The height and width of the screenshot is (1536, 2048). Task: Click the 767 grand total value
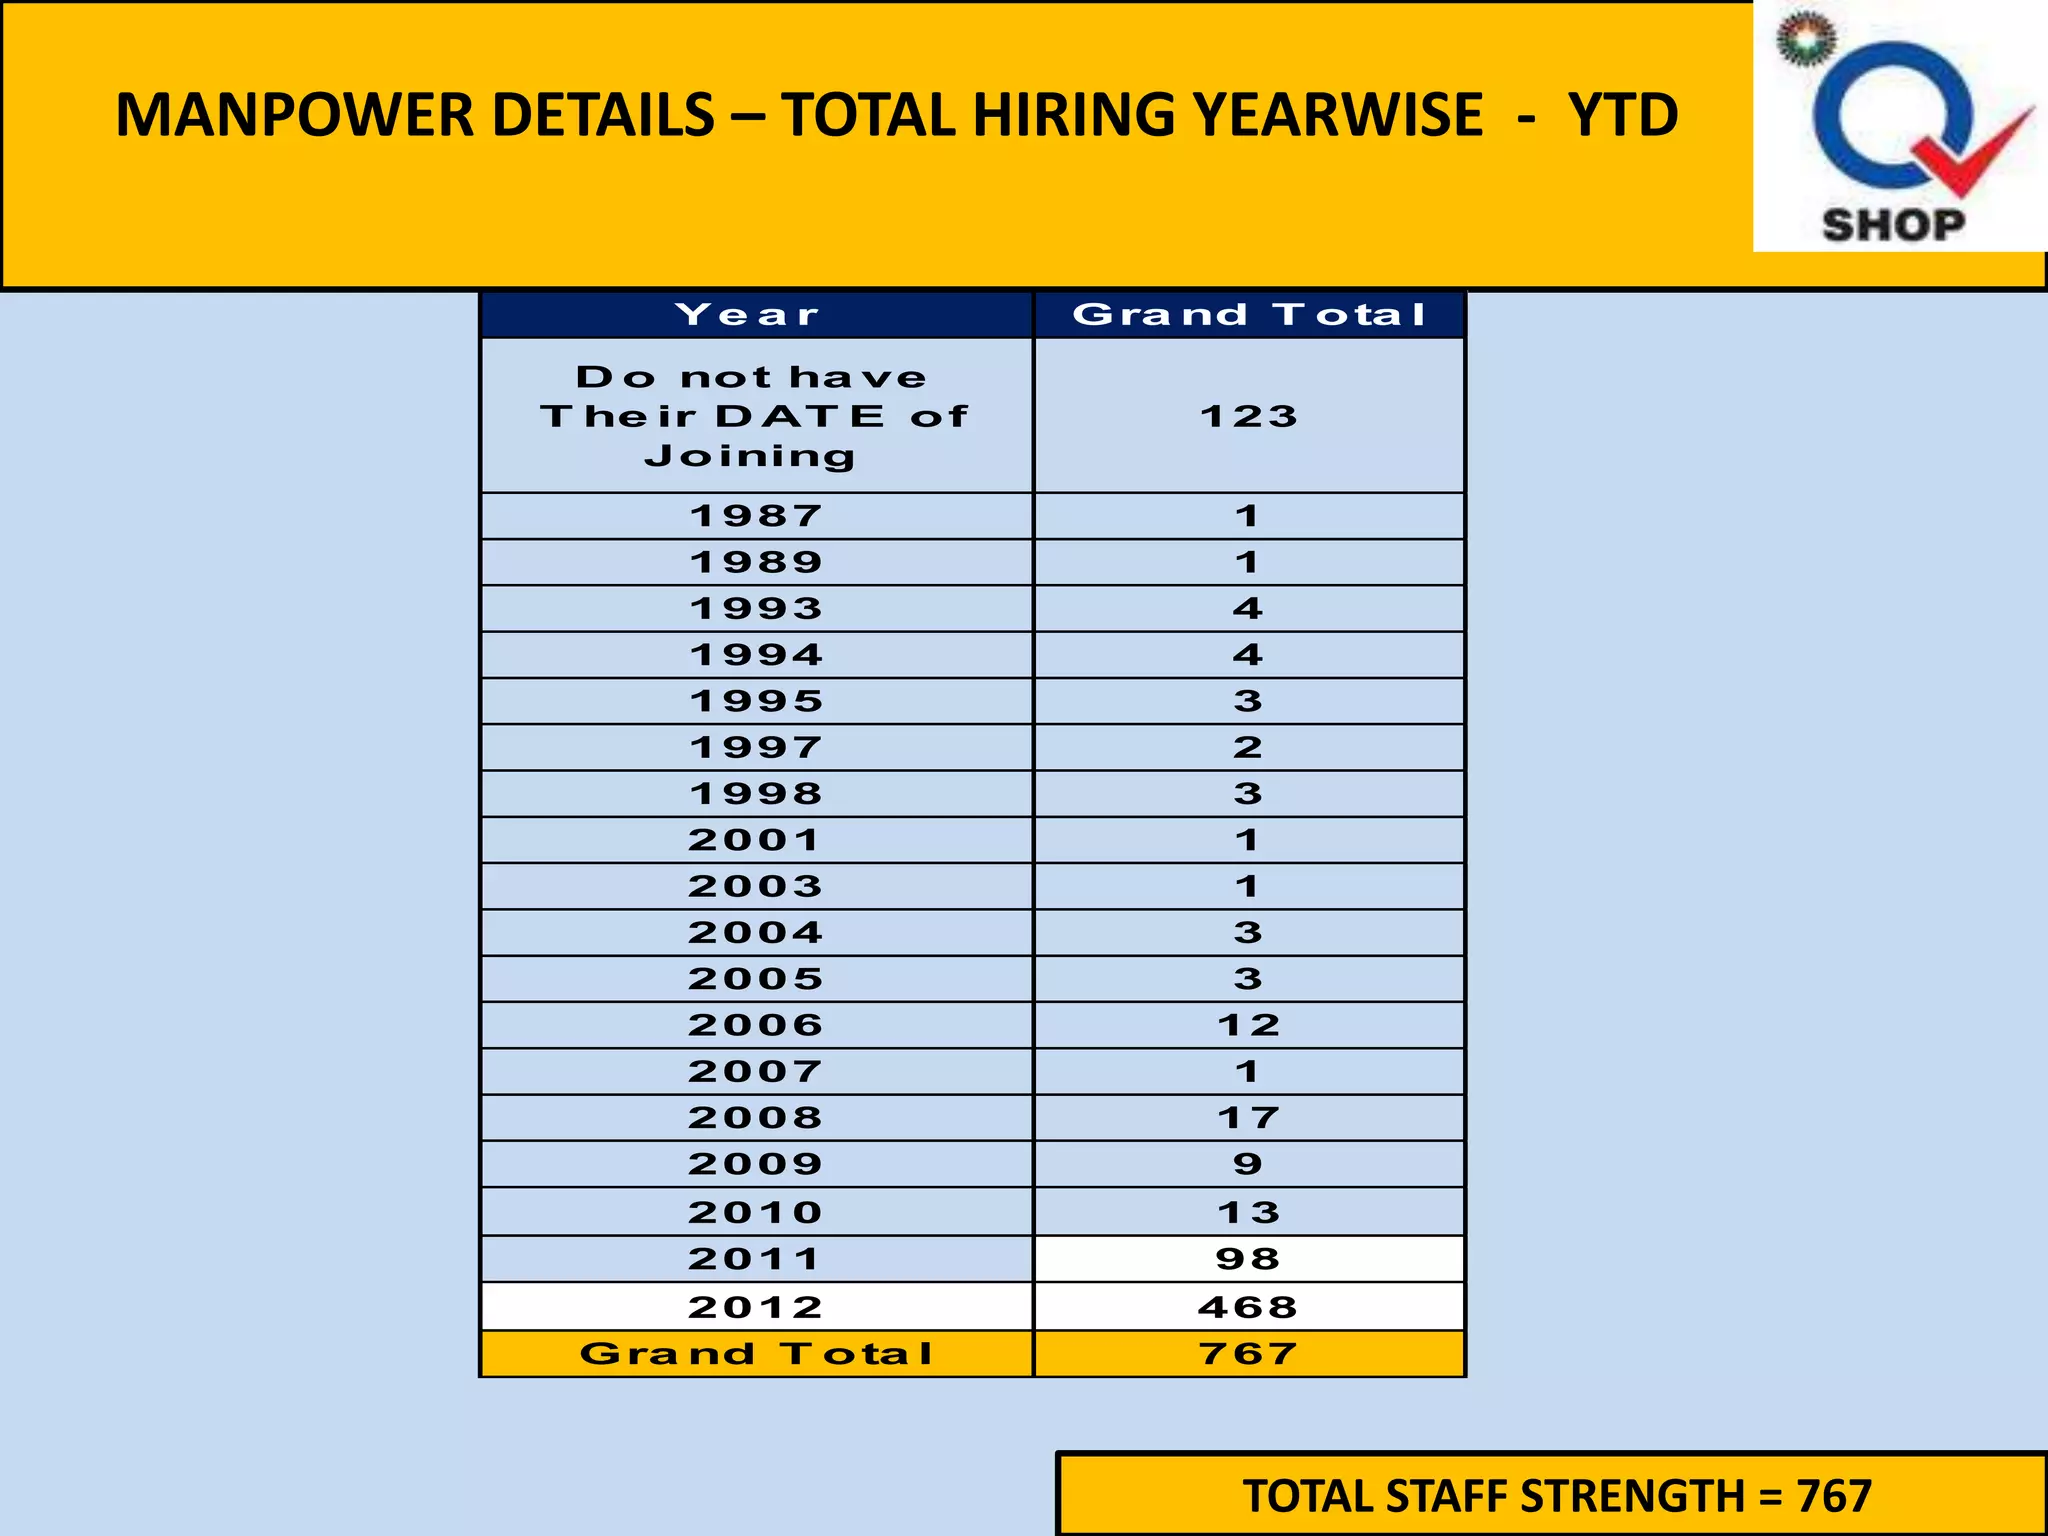tap(1249, 1354)
